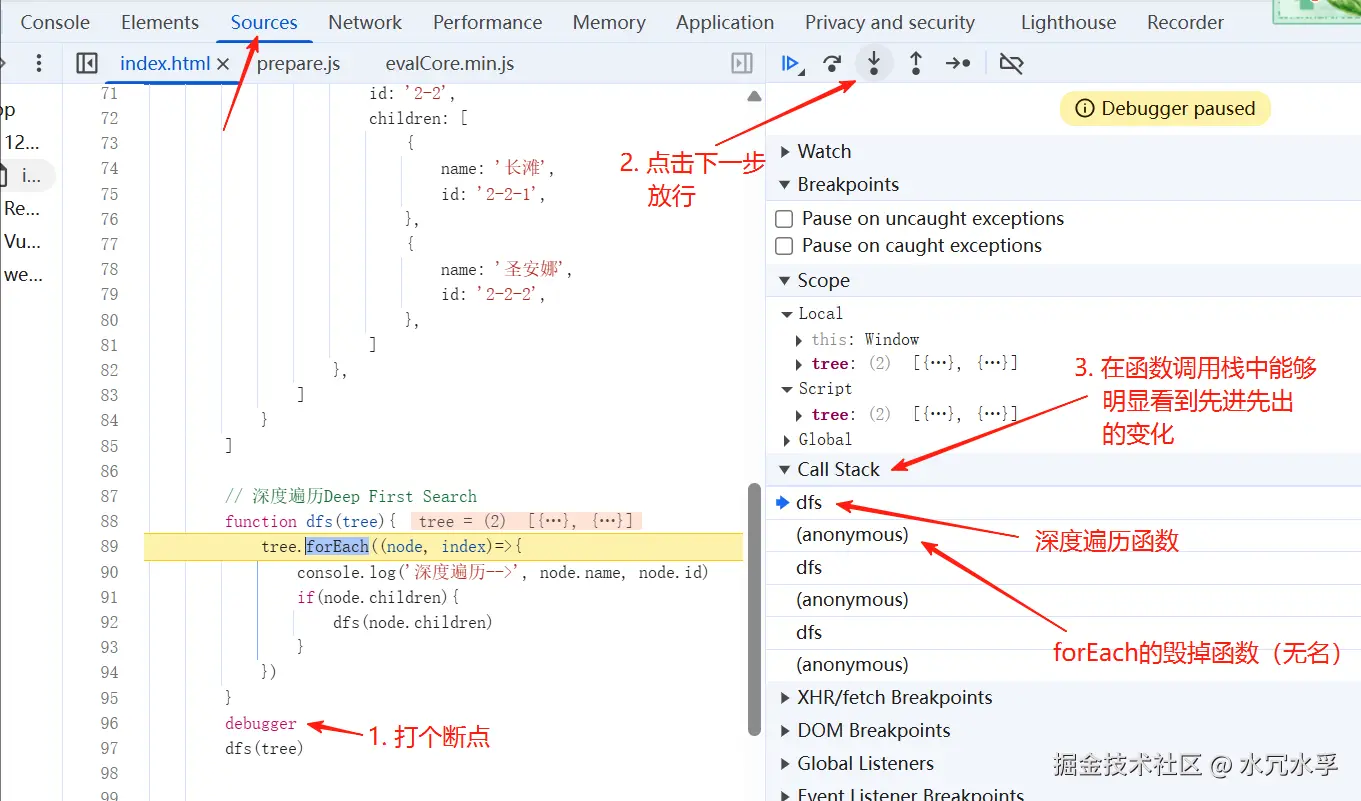This screenshot has width=1361, height=801.
Task: Click the Step icon with arrow and dot
Action: pos(958,64)
